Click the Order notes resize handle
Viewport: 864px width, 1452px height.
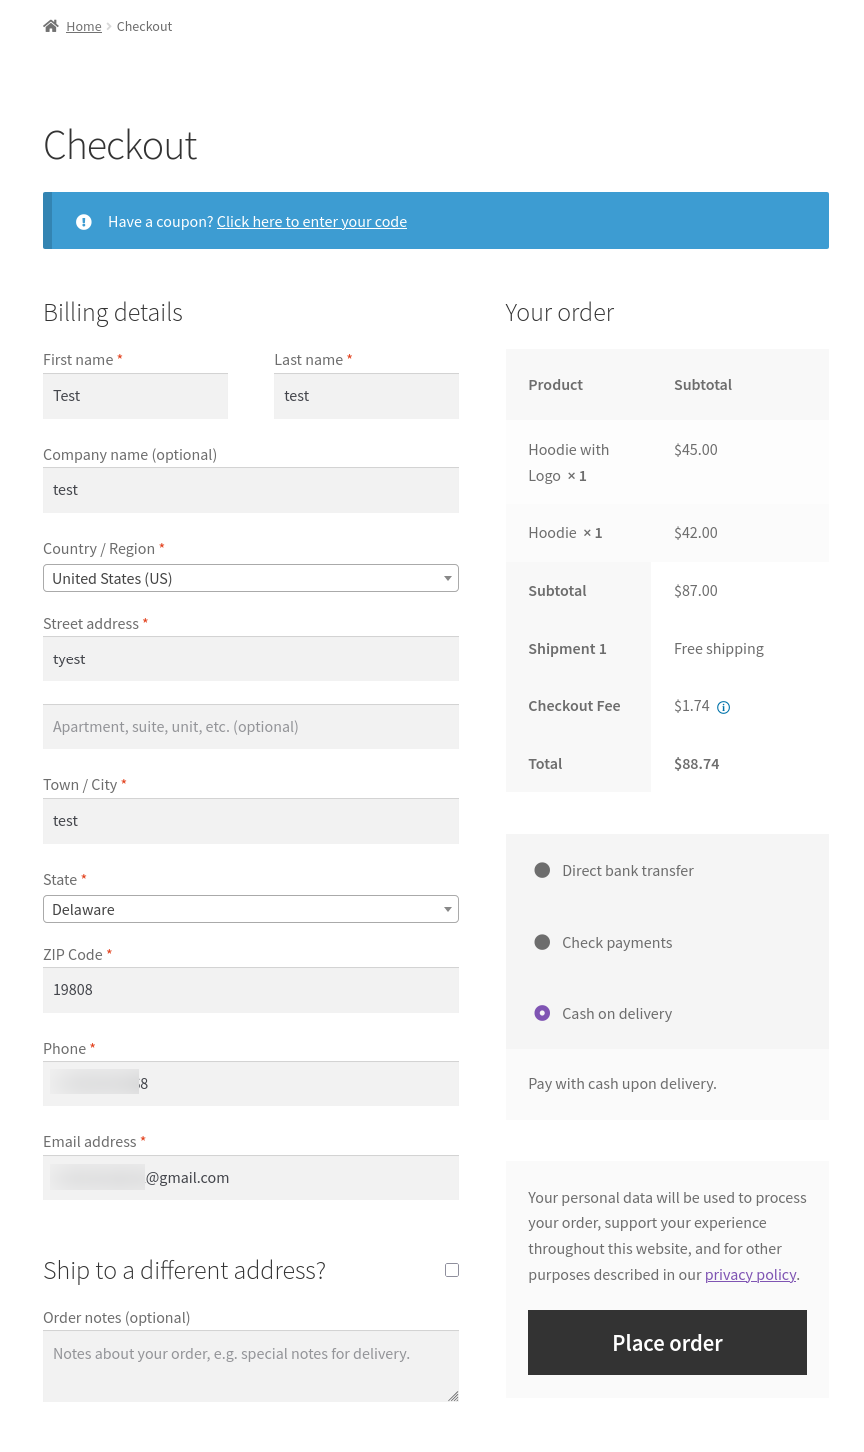tap(453, 1395)
